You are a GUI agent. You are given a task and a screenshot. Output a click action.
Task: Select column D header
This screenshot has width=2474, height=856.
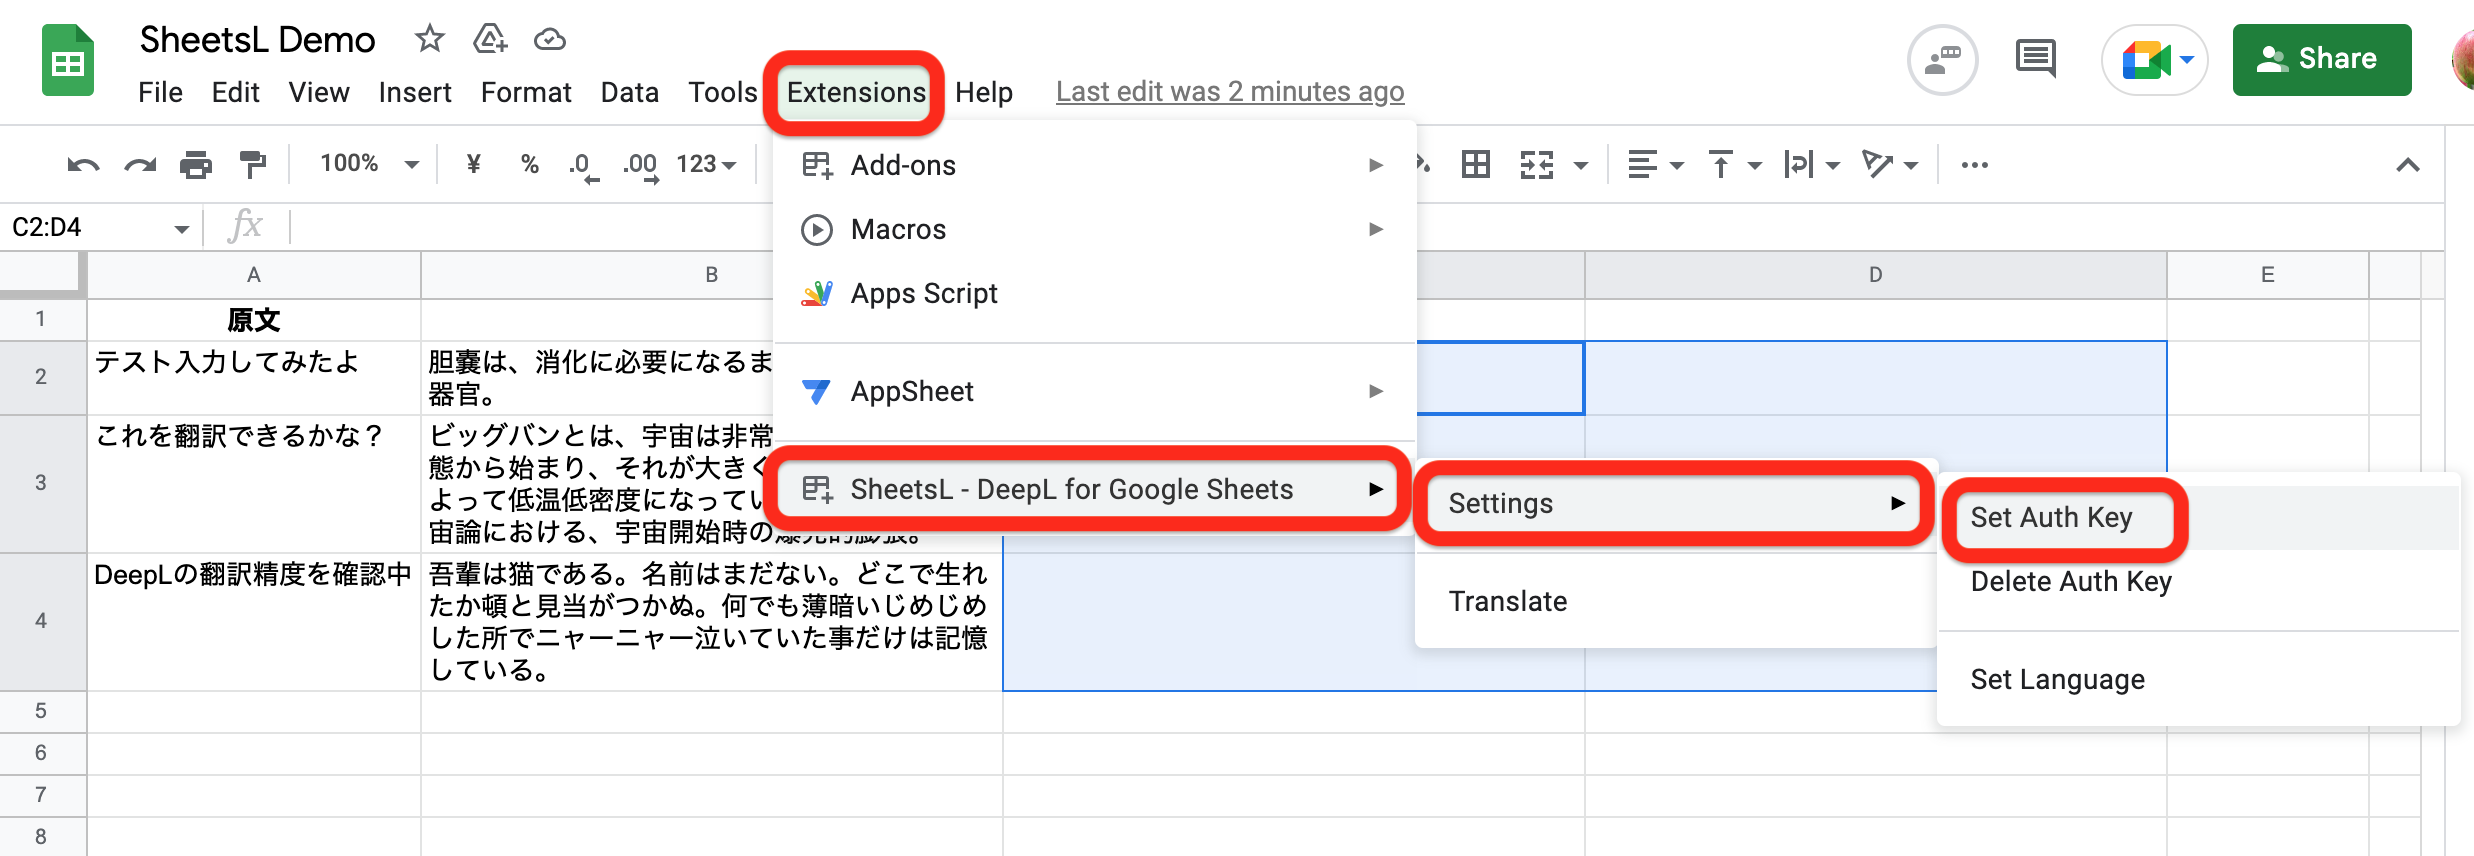1876,275
